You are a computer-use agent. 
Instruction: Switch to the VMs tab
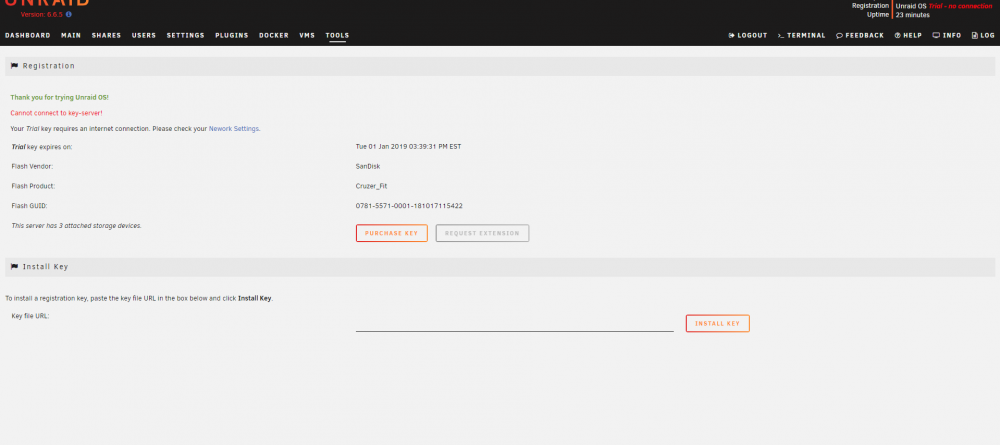coord(307,36)
